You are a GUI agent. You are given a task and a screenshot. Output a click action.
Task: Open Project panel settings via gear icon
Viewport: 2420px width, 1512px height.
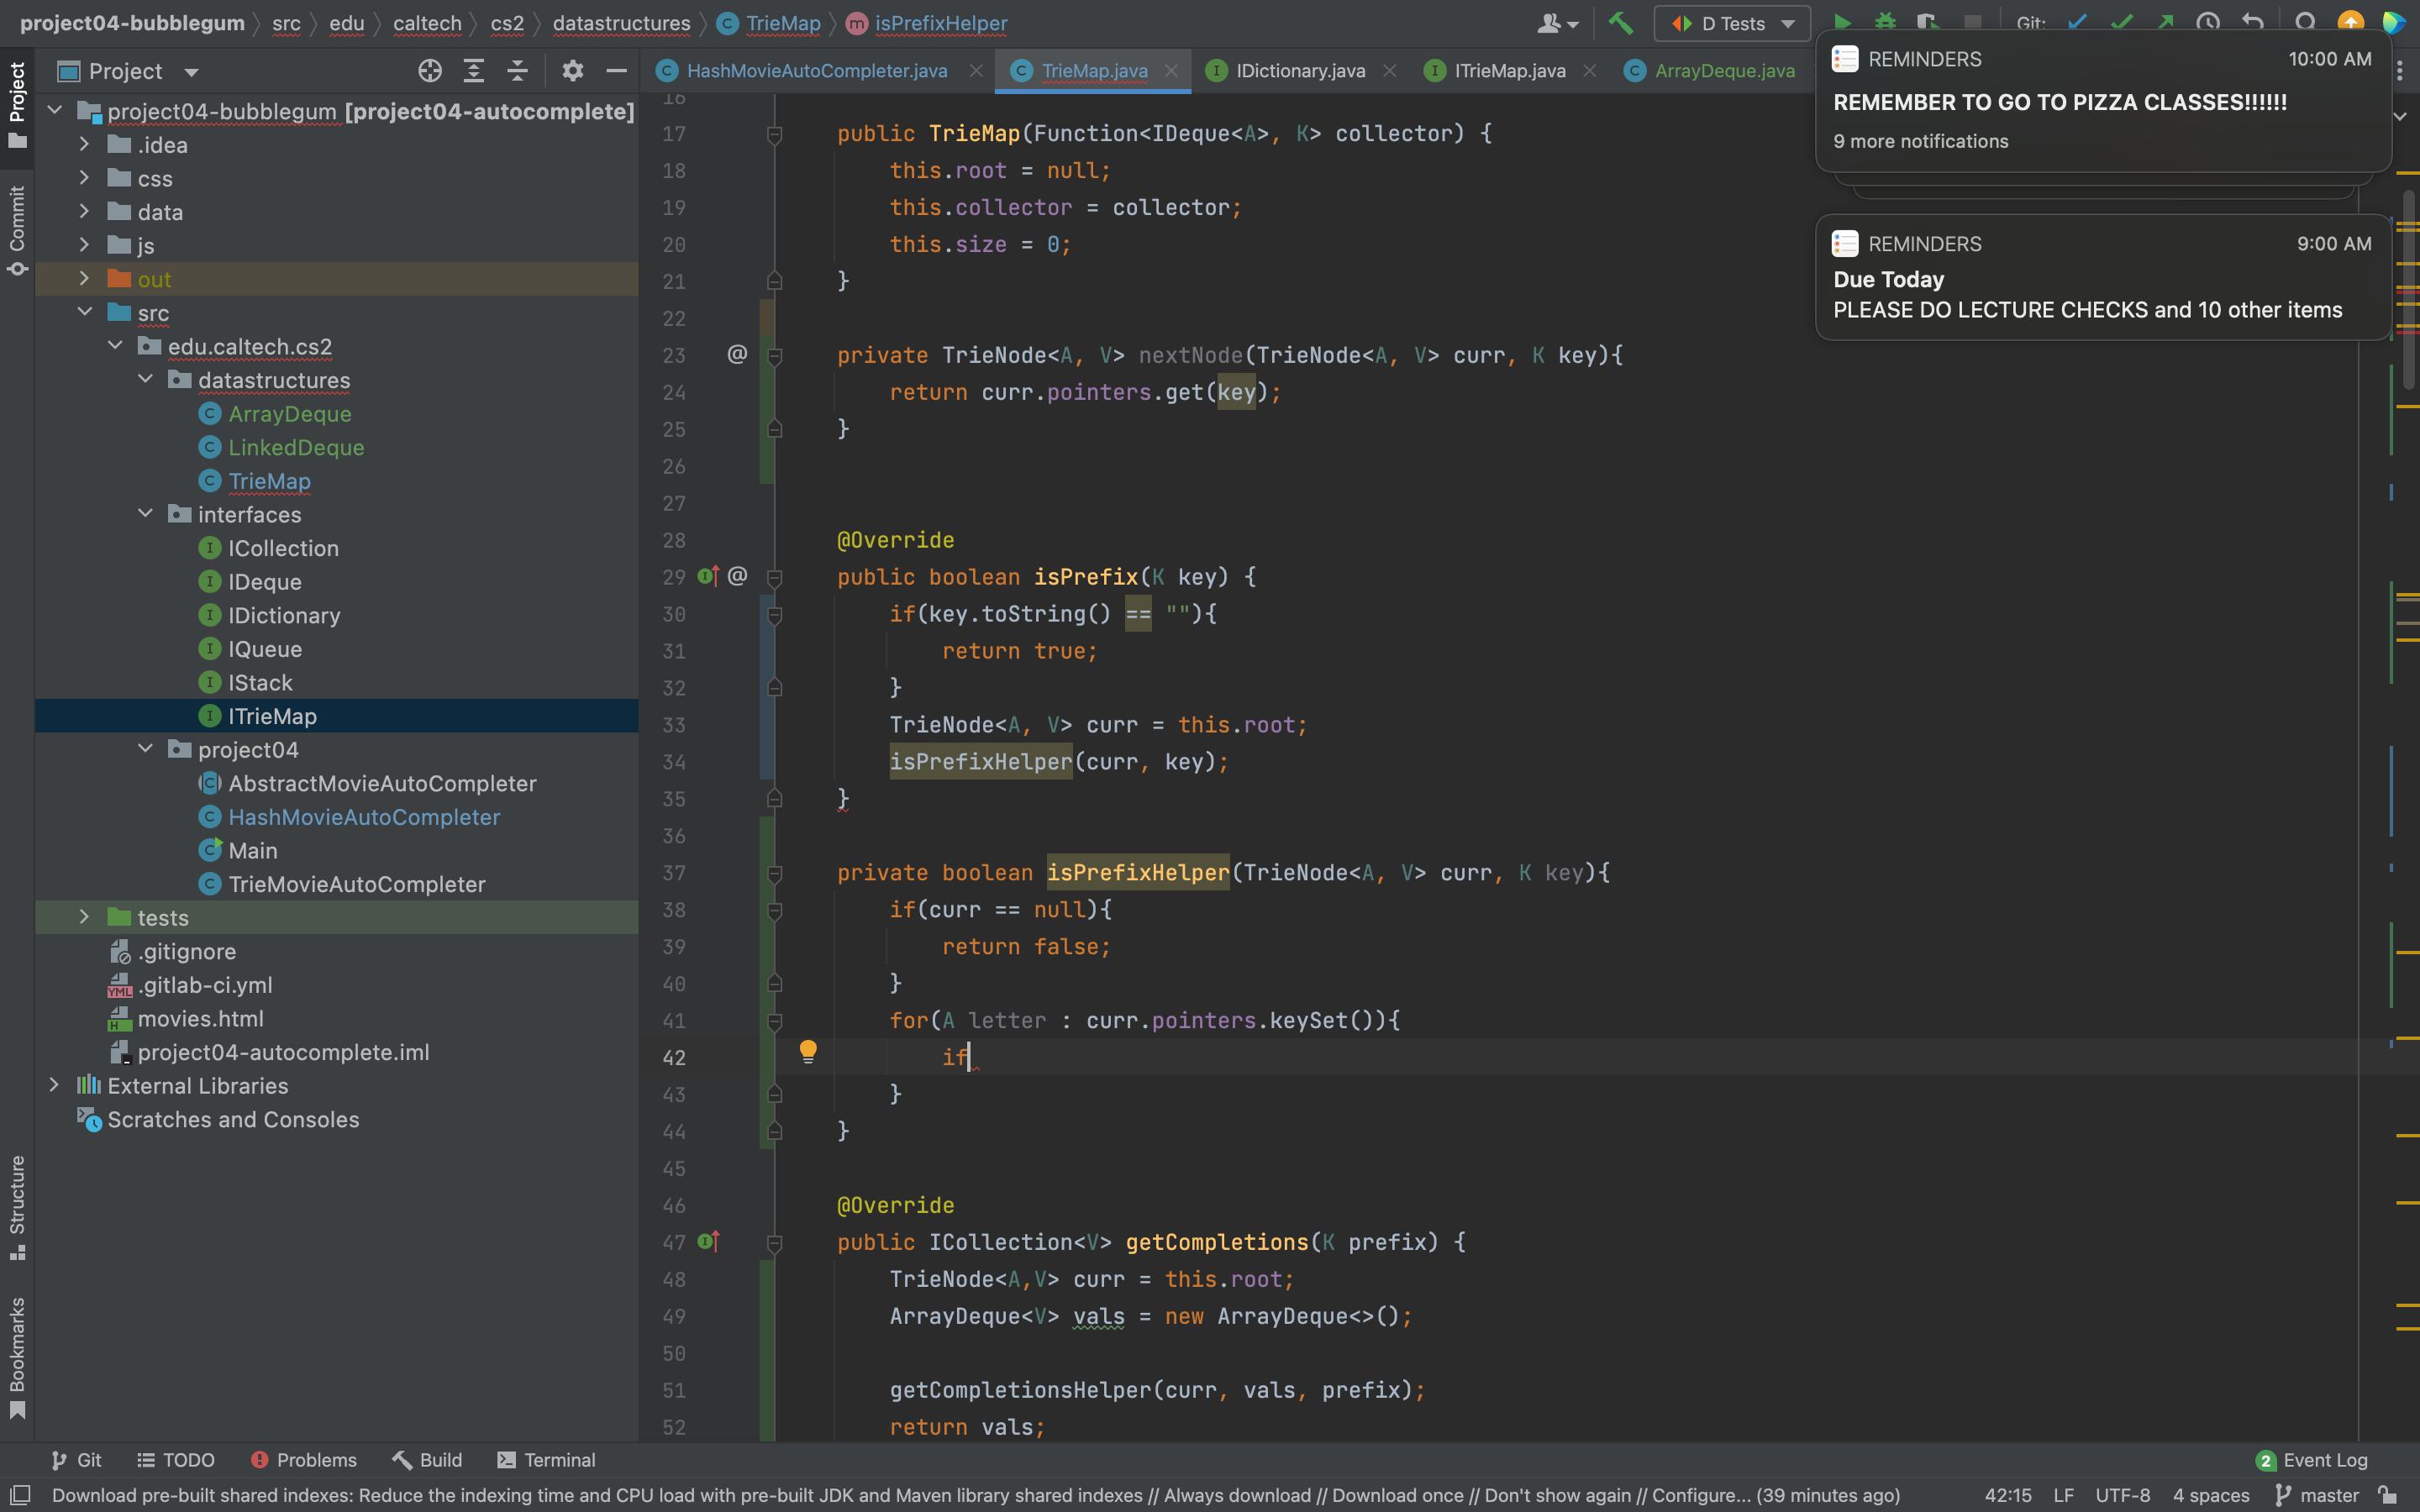[572, 71]
